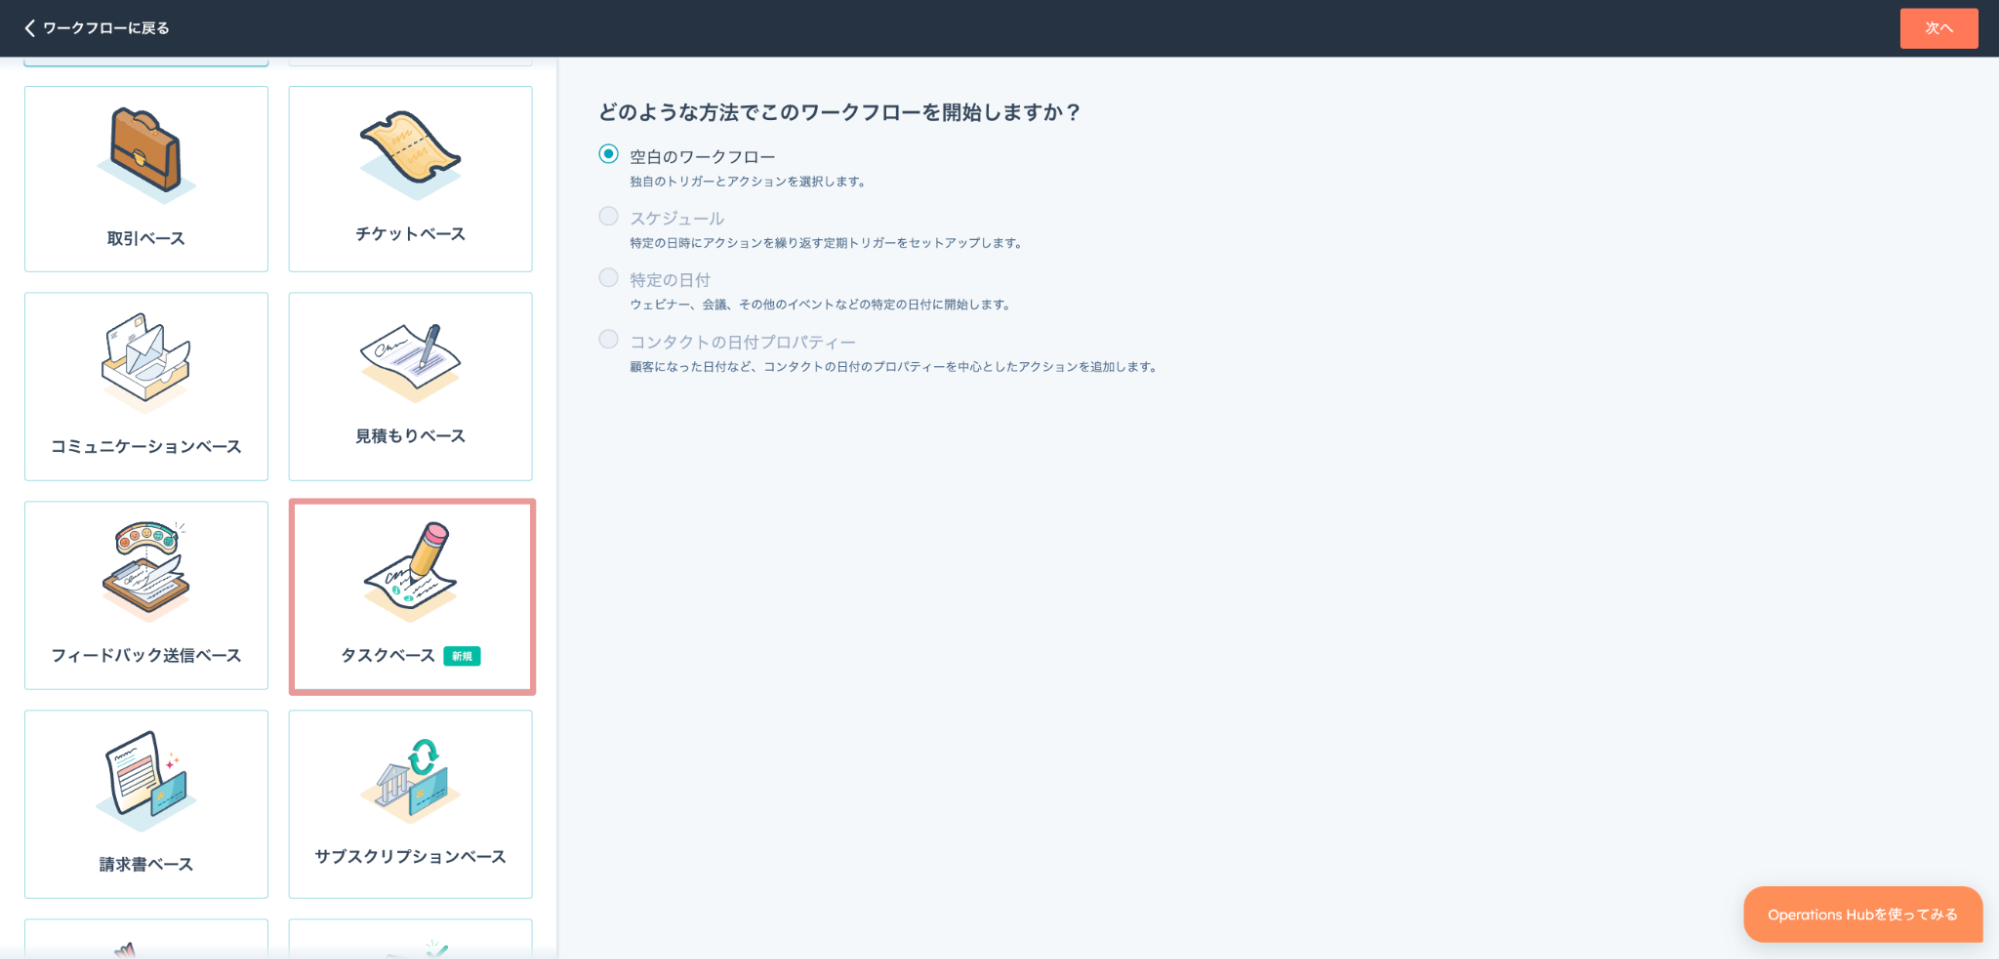Click the invoice icon for 請求書ベース
This screenshot has width=1999, height=959.
pos(146,780)
